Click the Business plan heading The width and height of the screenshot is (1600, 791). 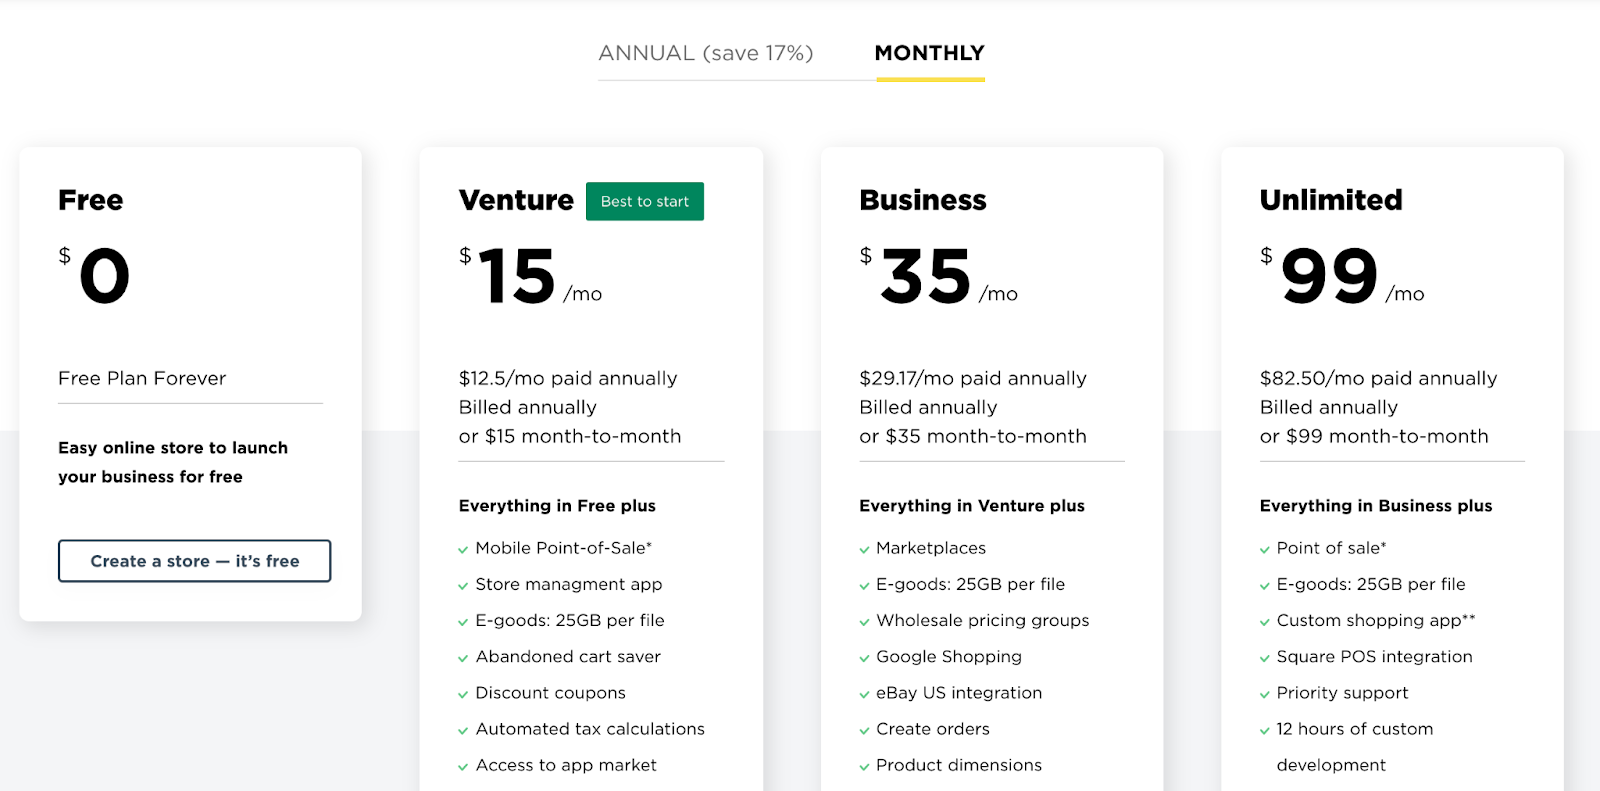click(923, 200)
